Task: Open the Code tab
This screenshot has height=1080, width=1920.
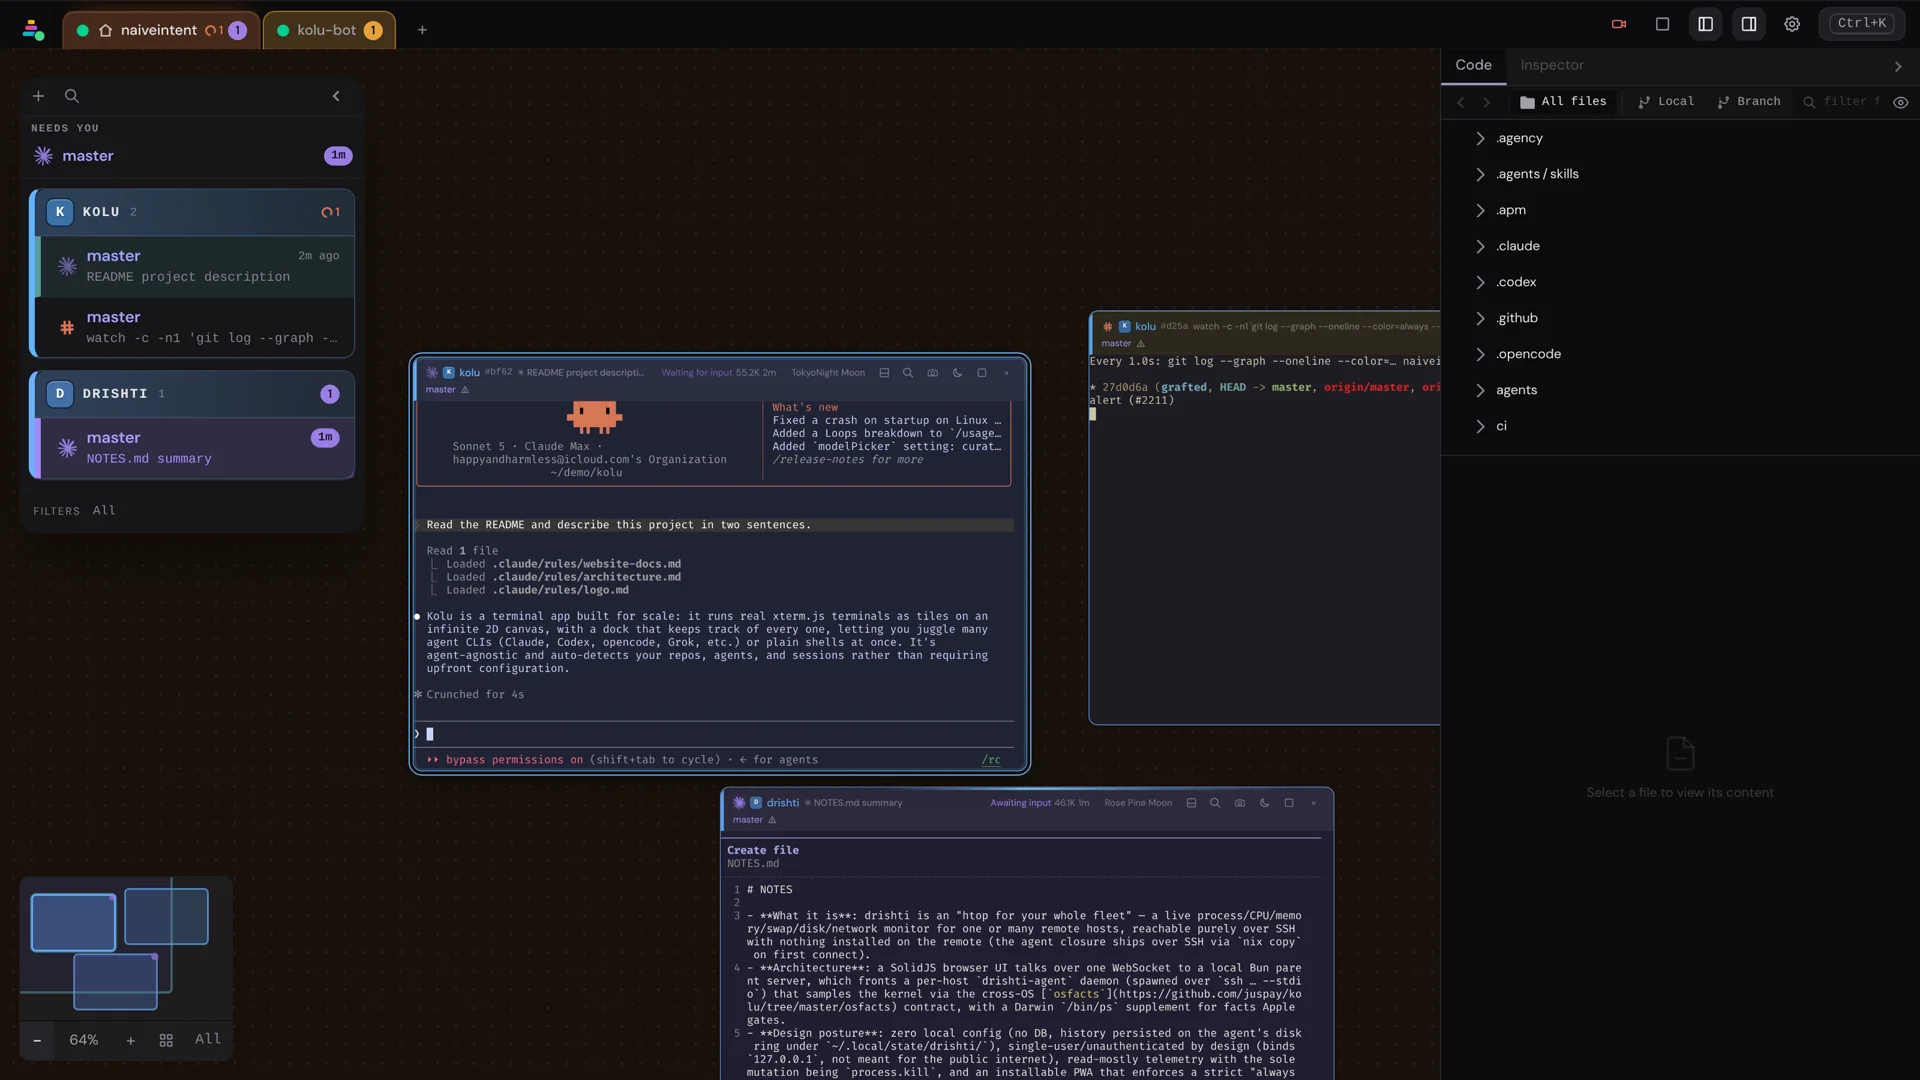Action: point(1473,65)
